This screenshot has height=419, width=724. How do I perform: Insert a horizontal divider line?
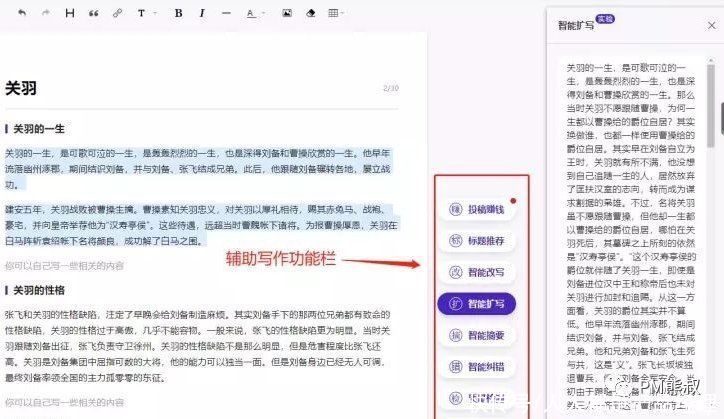point(226,13)
